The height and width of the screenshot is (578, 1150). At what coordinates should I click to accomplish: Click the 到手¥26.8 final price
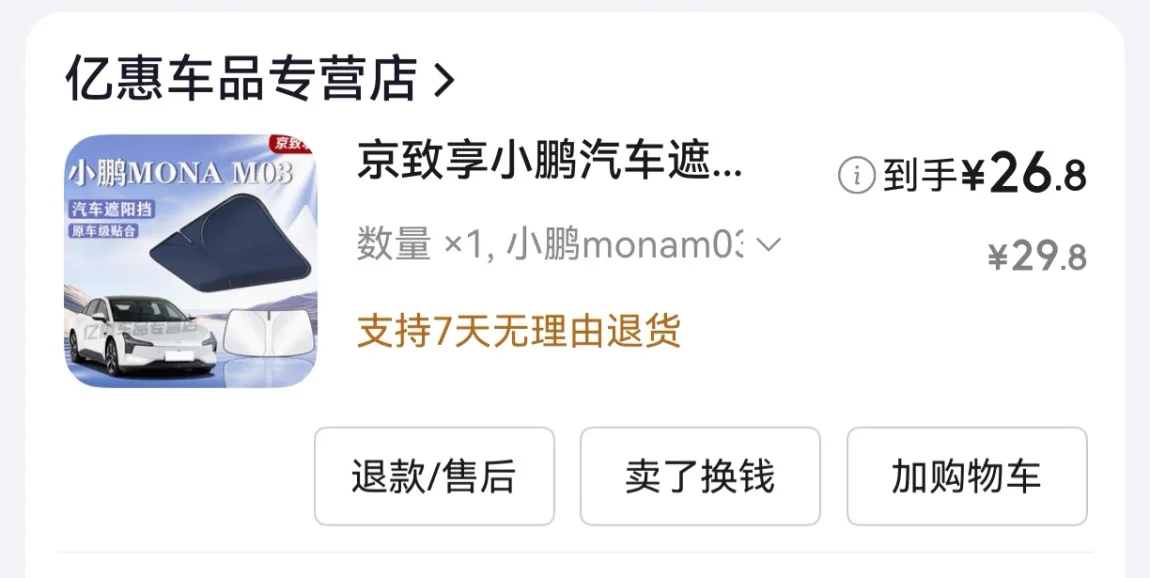(984, 175)
